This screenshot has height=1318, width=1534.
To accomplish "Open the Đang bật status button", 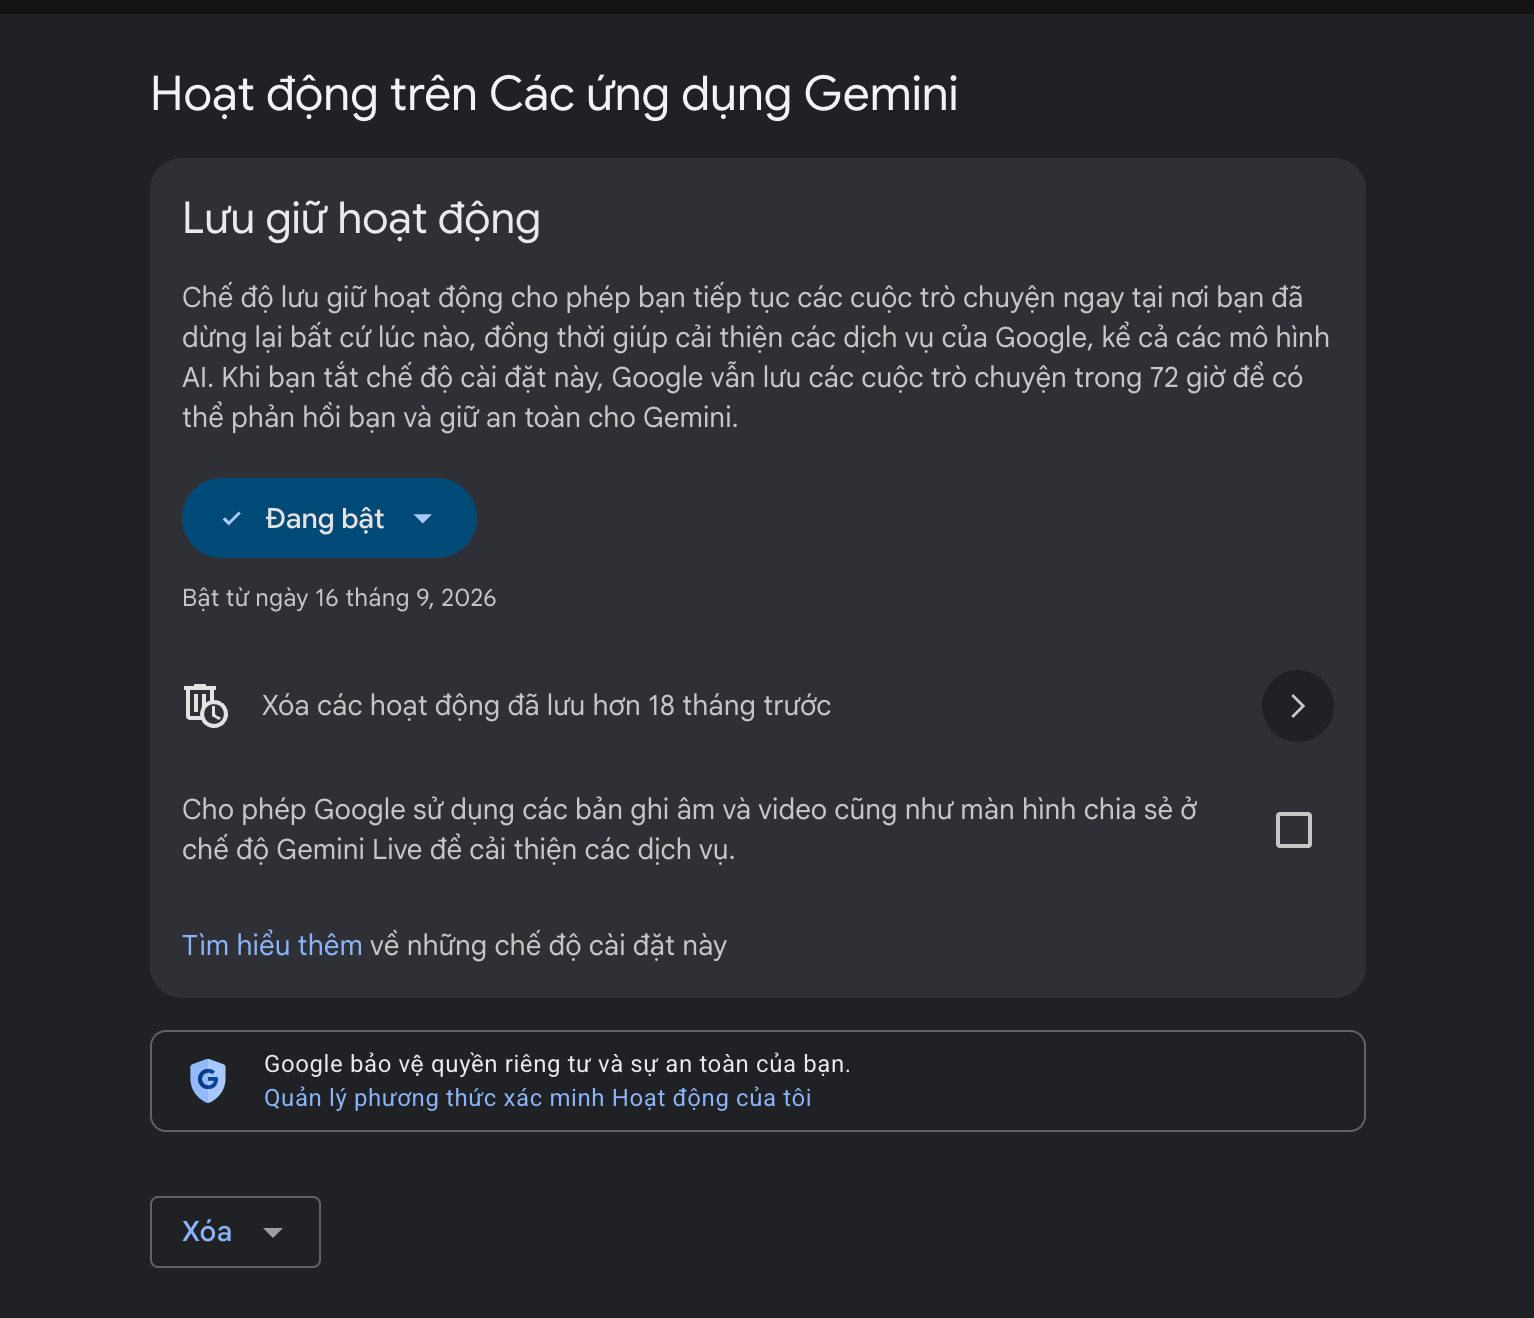I will coord(329,518).
